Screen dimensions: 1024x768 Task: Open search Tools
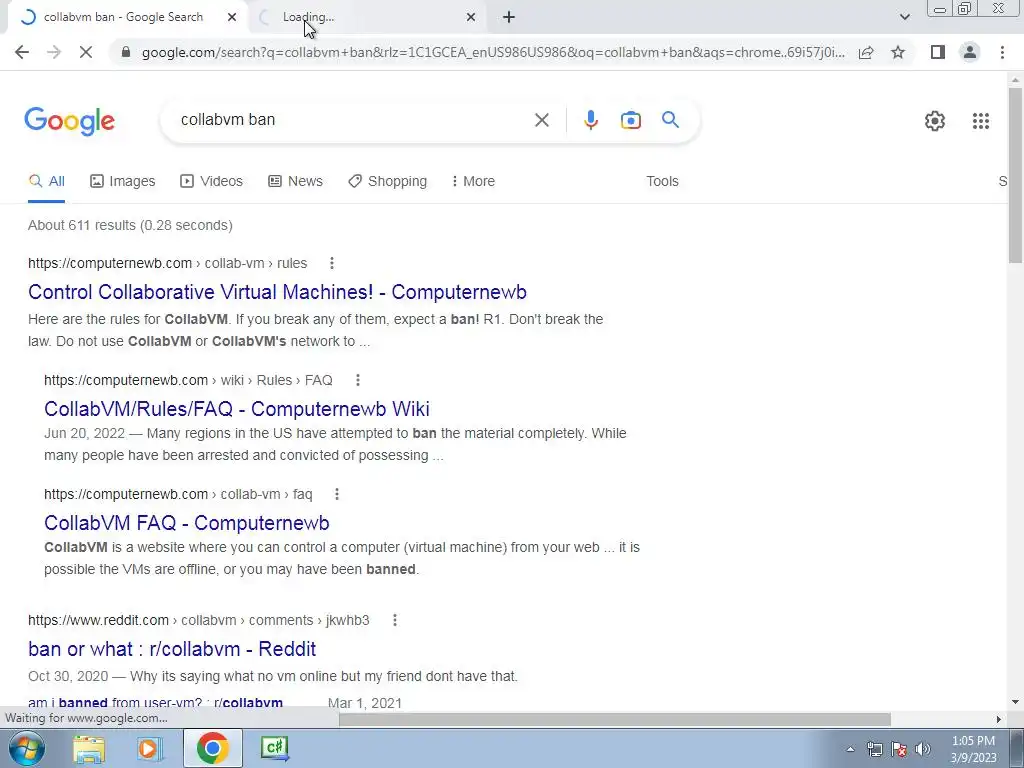pyautogui.click(x=662, y=182)
